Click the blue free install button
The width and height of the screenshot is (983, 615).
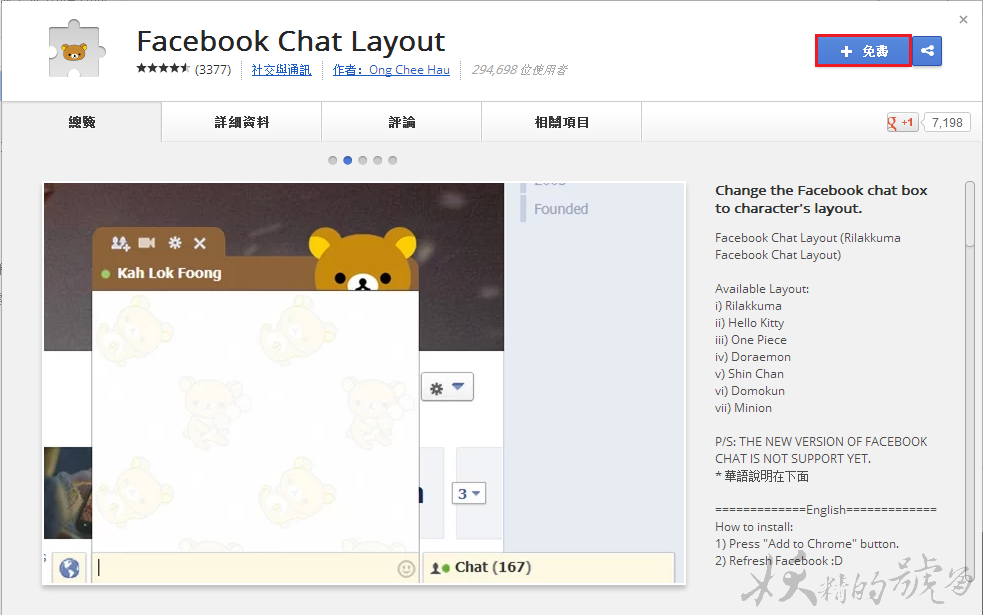tap(863, 51)
